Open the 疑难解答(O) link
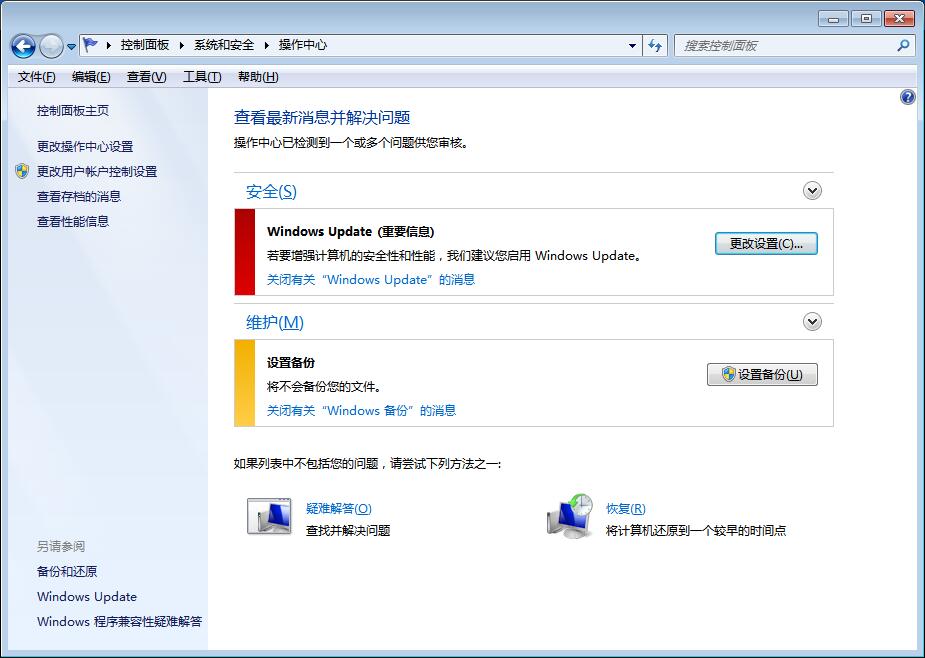 point(339,509)
